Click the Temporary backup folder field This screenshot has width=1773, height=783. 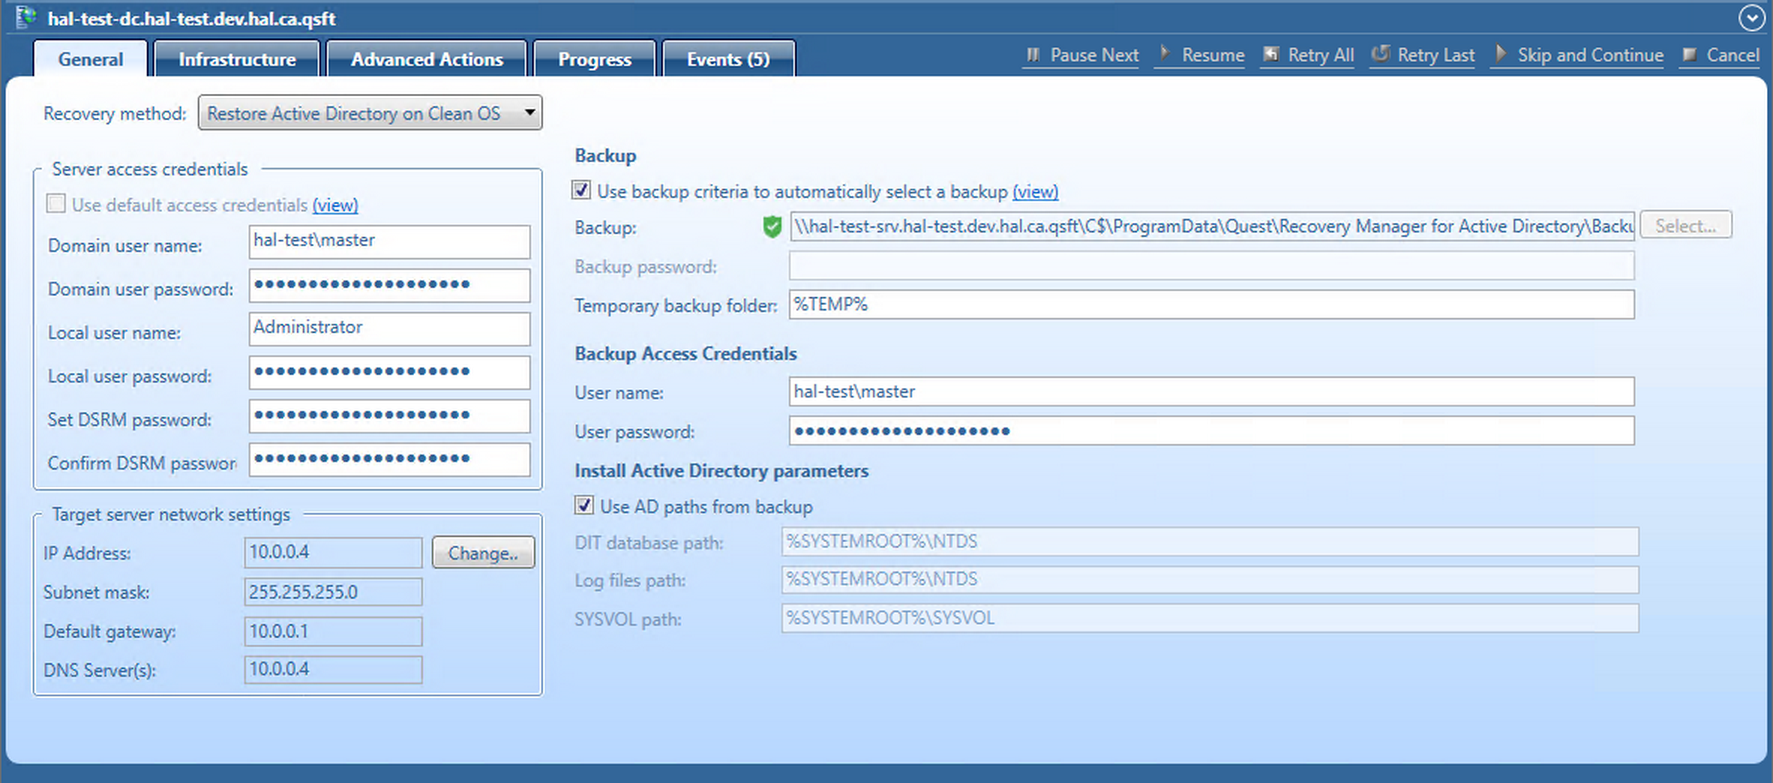[x=1211, y=305]
